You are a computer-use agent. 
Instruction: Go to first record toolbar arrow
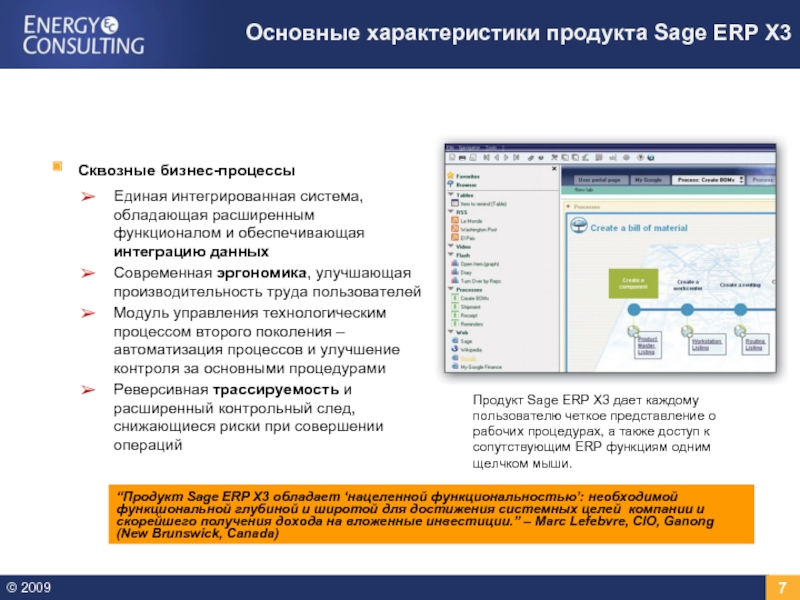(486, 158)
